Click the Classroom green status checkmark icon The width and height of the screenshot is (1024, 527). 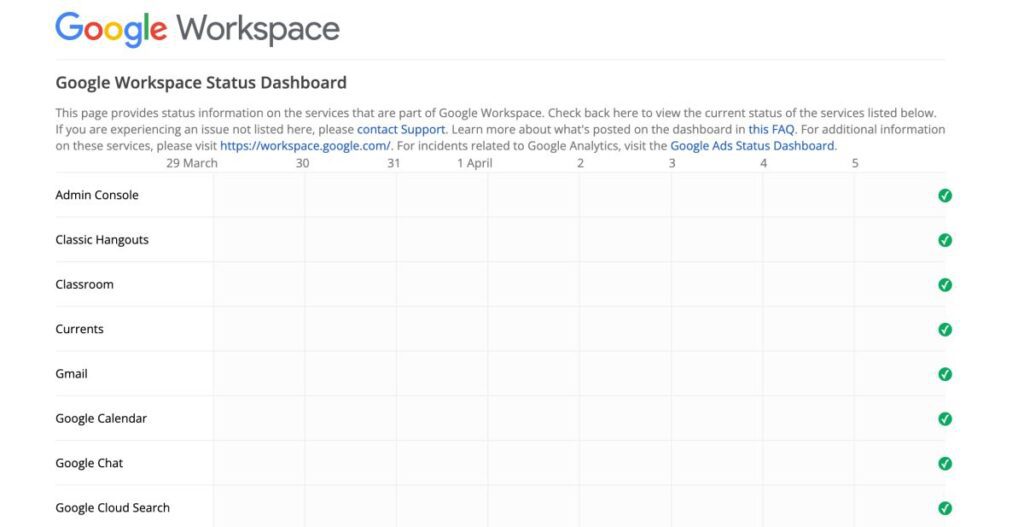[945, 285]
